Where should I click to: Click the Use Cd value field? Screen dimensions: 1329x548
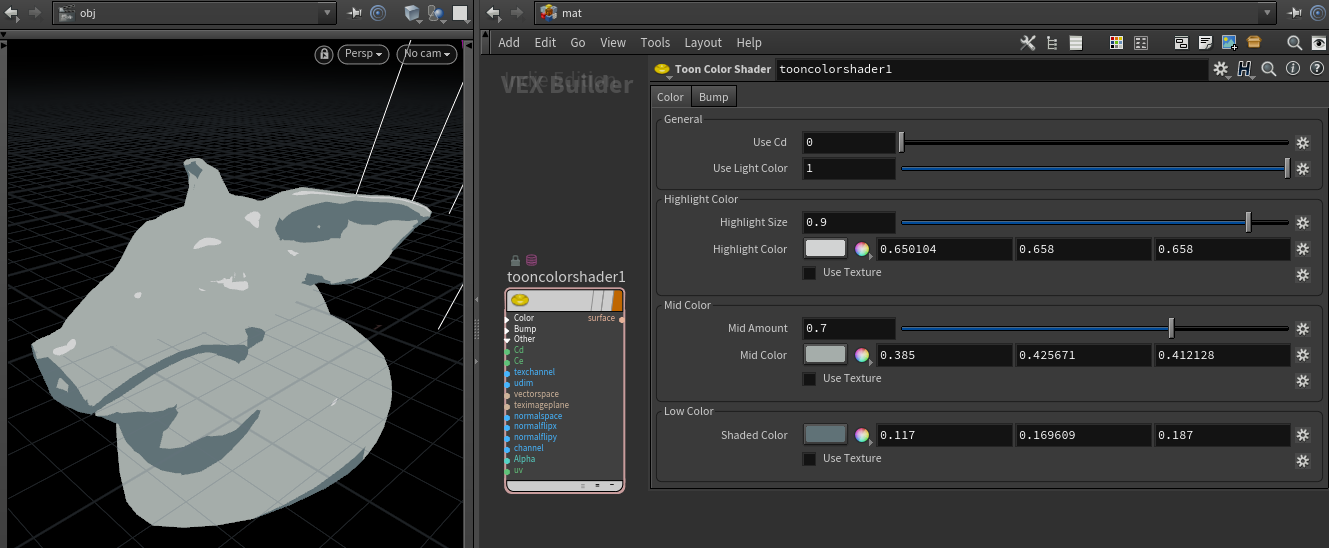pos(849,143)
